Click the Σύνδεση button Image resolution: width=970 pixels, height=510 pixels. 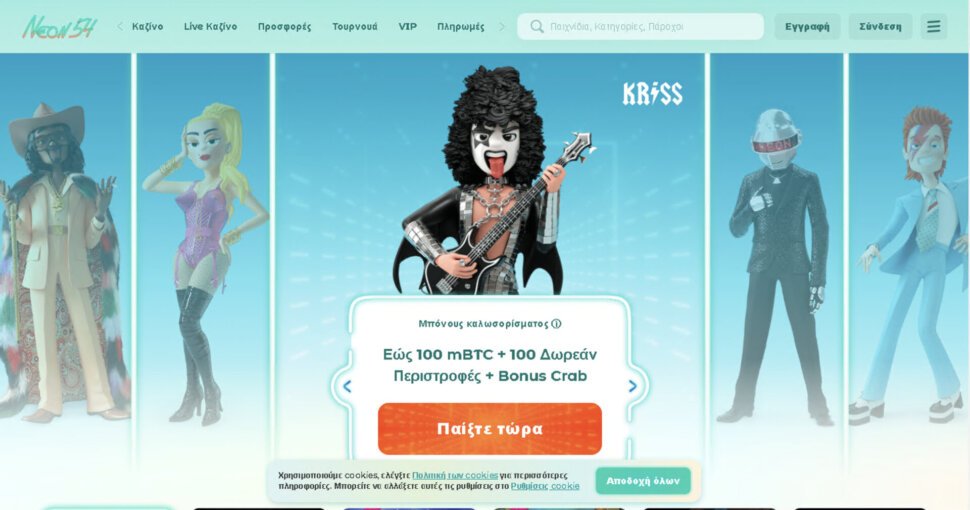pos(880,27)
